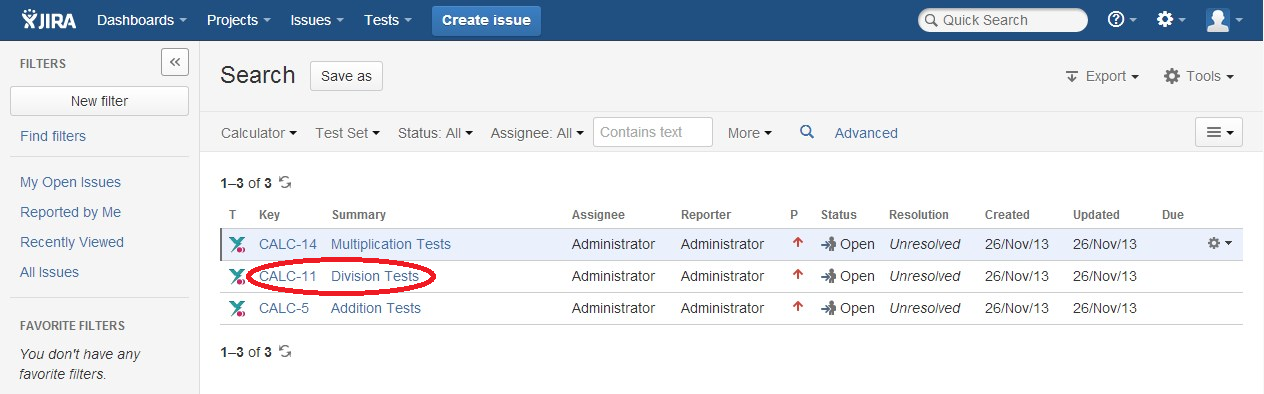Open the Multiplication Tests summary link
1264x394 pixels.
(x=391, y=244)
